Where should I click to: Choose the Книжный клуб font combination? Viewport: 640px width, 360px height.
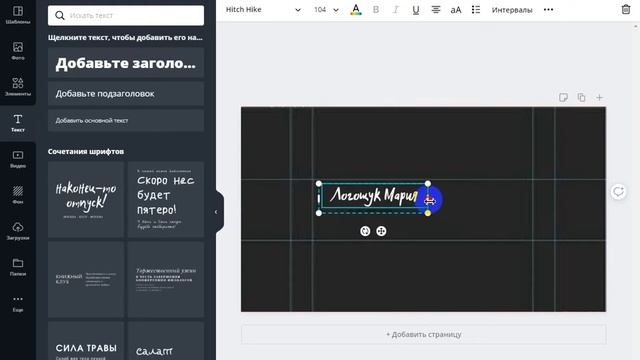pyautogui.click(x=86, y=279)
